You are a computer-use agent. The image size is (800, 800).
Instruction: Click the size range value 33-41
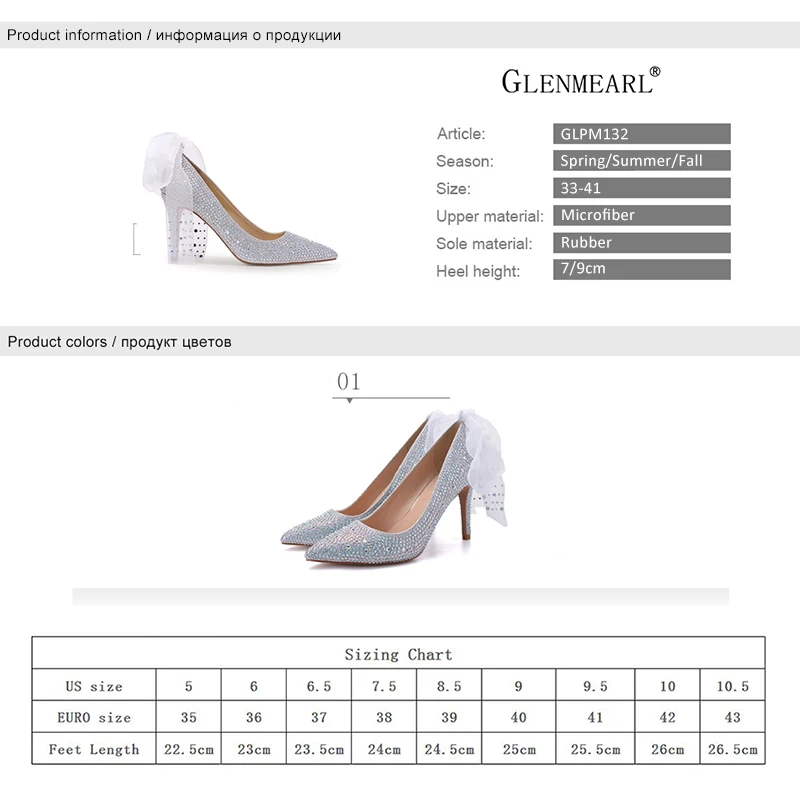click(x=642, y=188)
